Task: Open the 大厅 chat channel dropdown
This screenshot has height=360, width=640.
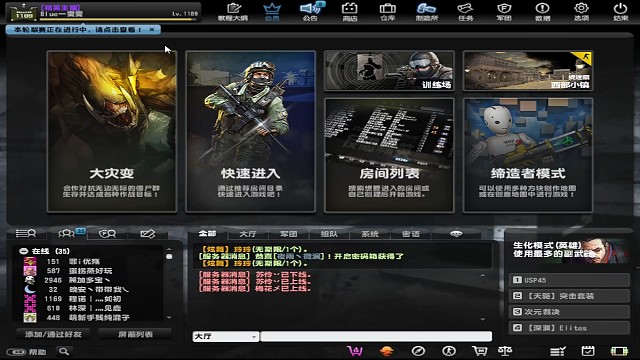Action: tap(225, 336)
